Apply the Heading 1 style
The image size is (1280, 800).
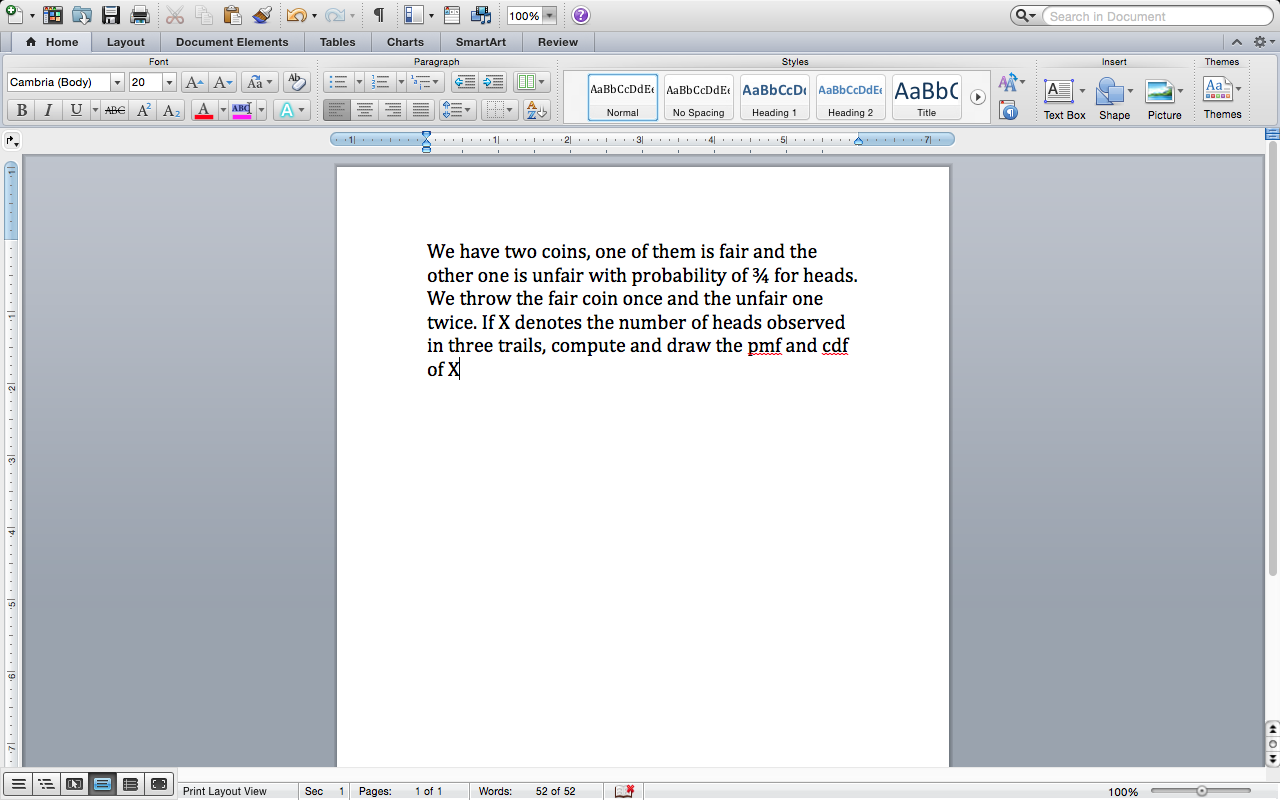[x=775, y=97]
